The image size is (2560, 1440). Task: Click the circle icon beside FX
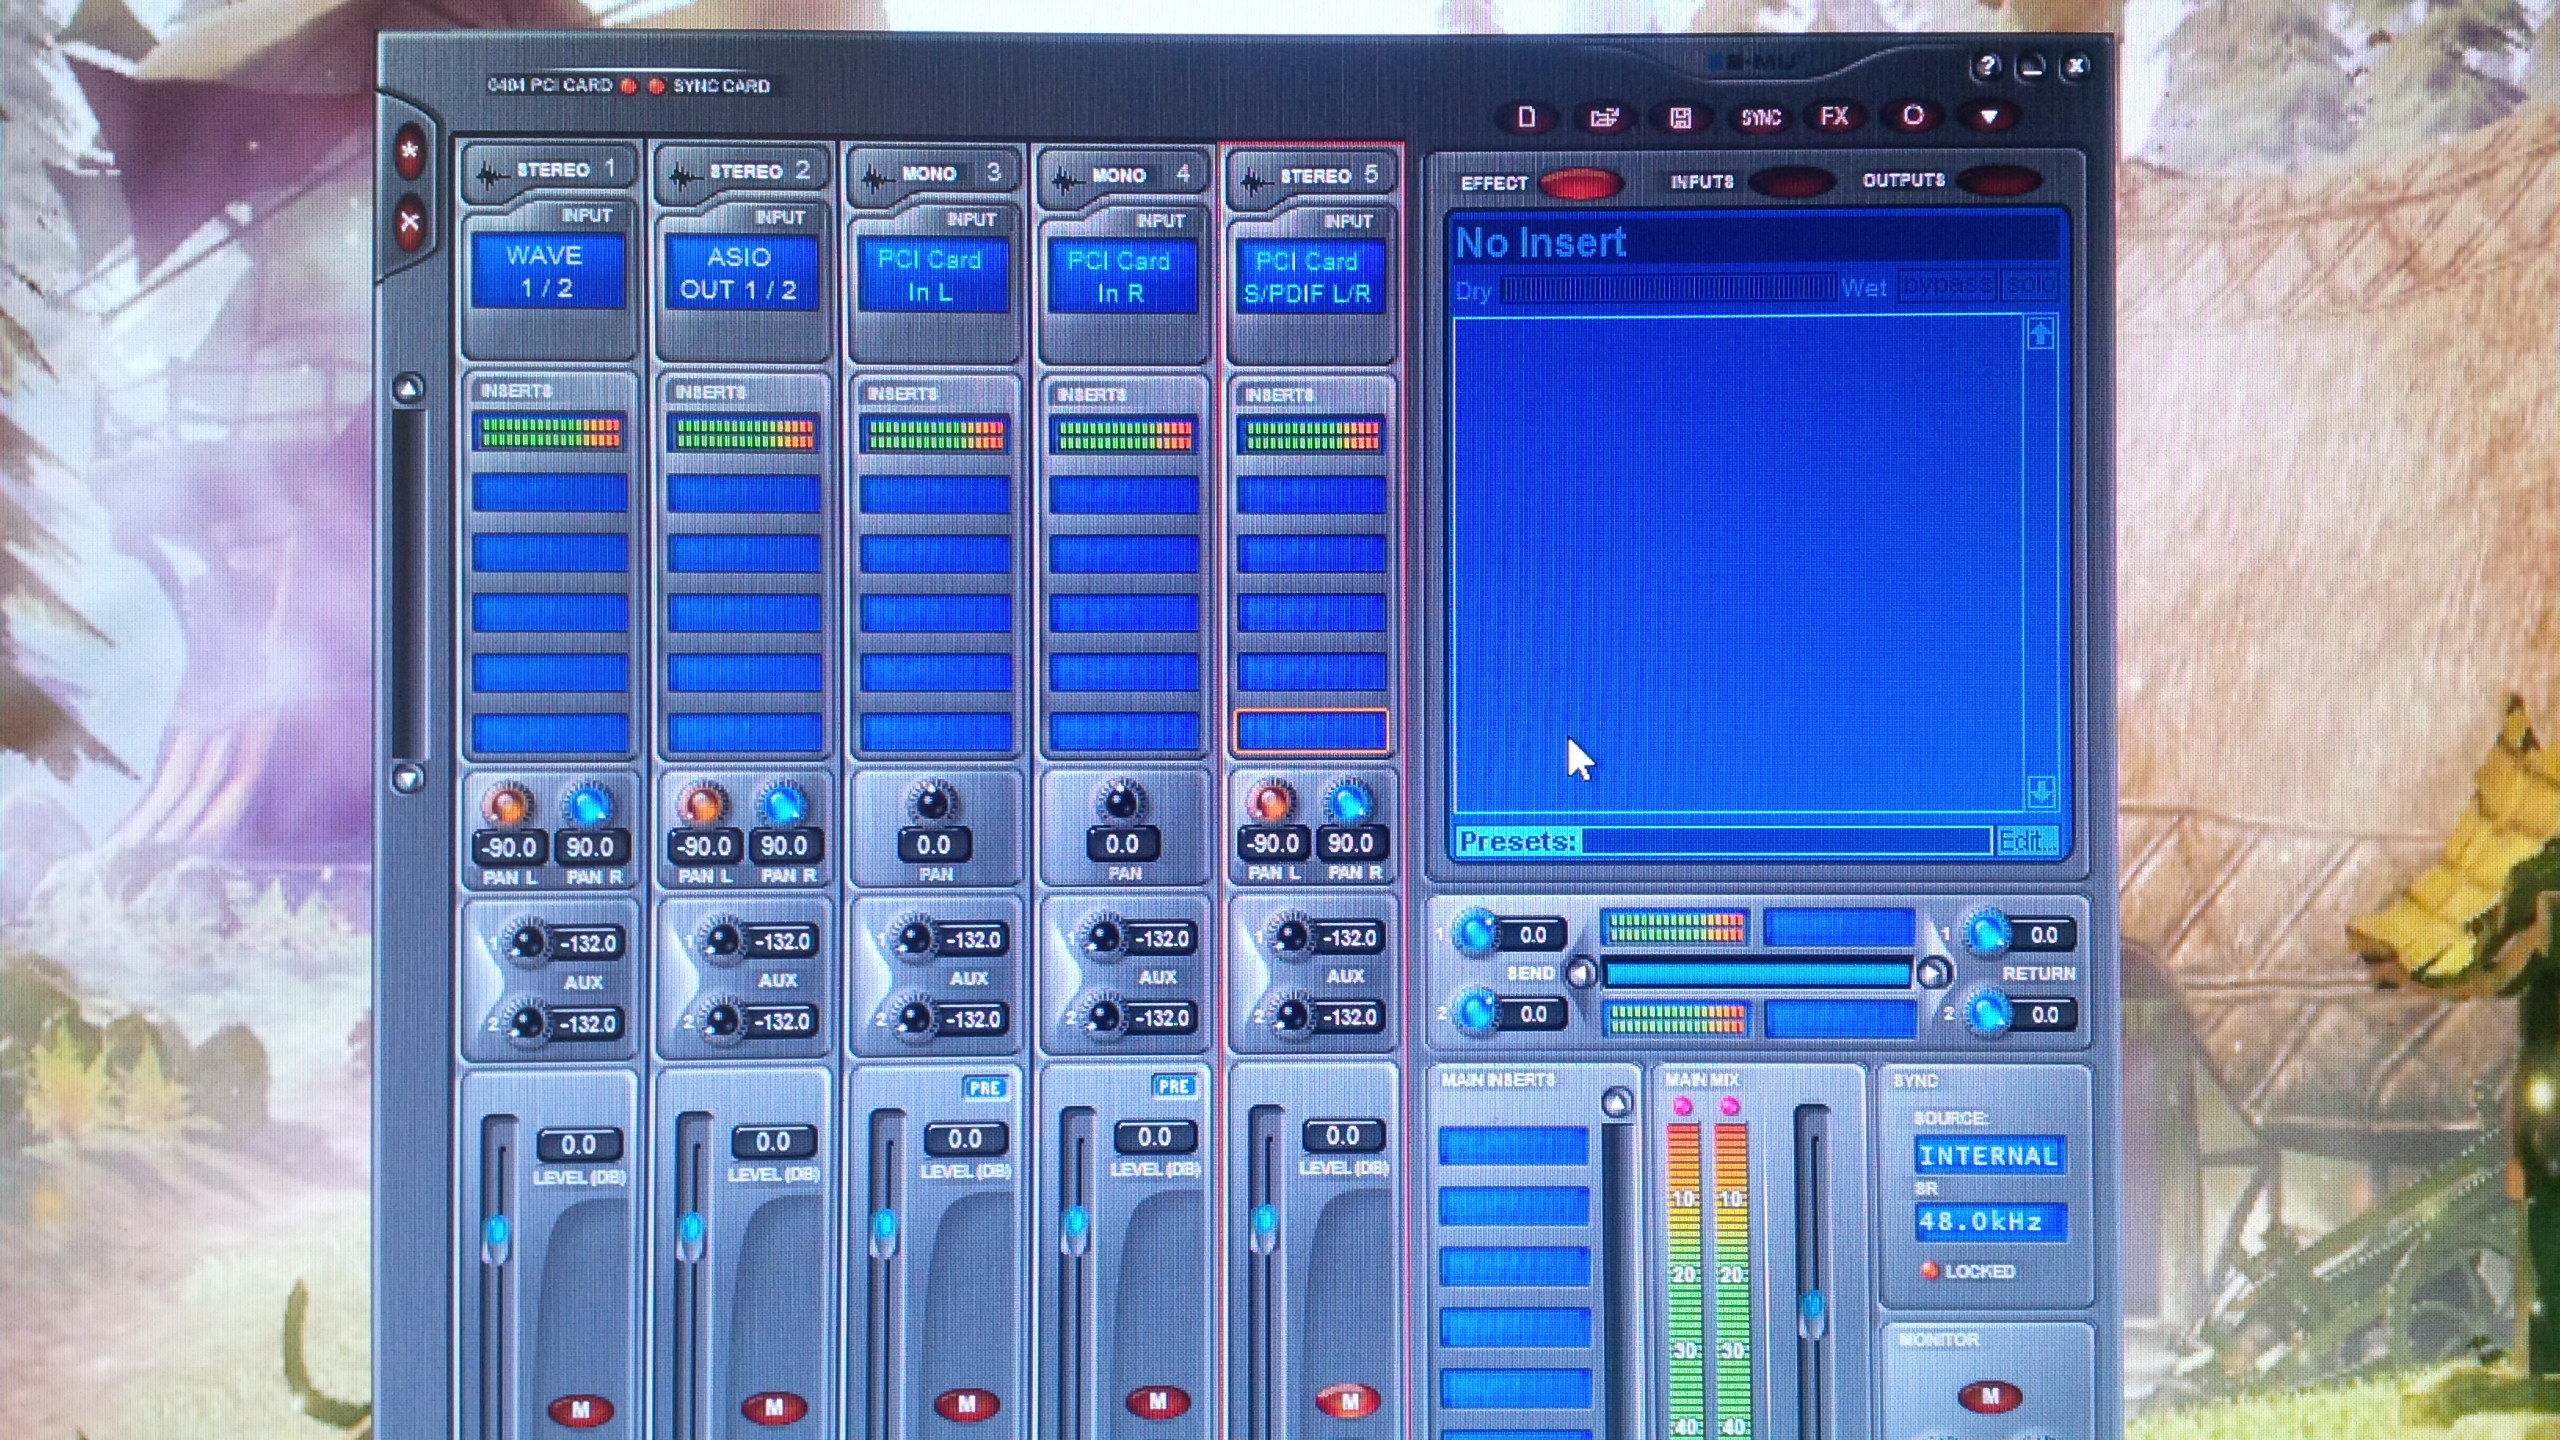1912,116
